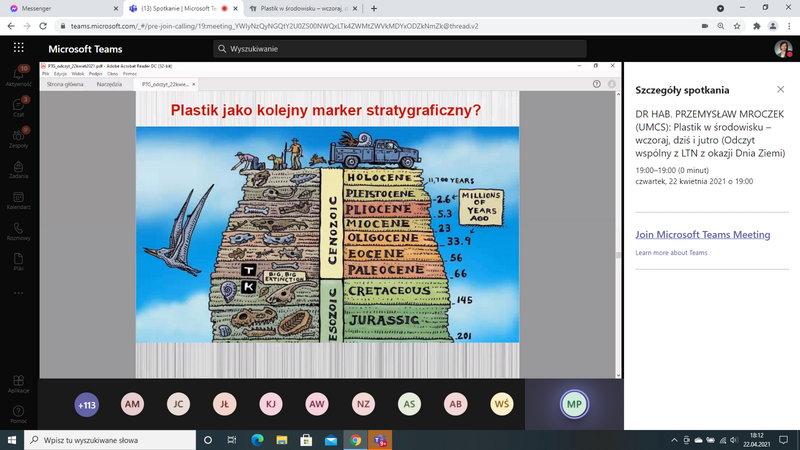Switch to the Messenger browser tab
The width and height of the screenshot is (800, 450).
61,8
